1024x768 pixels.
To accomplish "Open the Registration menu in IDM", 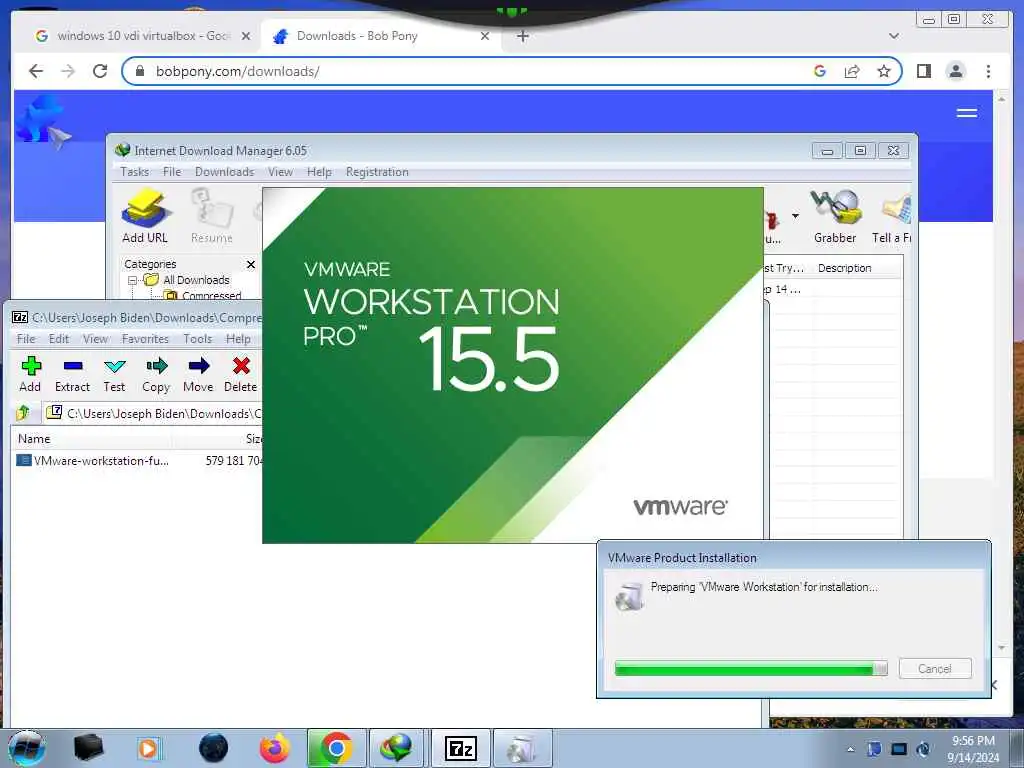I will pyautogui.click(x=377, y=172).
